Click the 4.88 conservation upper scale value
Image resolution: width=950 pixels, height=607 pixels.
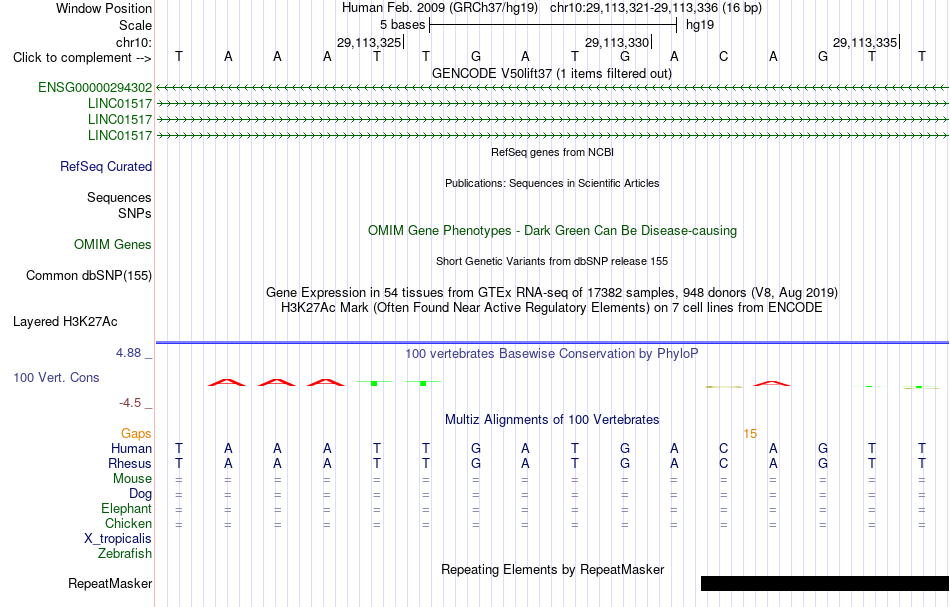click(x=128, y=353)
